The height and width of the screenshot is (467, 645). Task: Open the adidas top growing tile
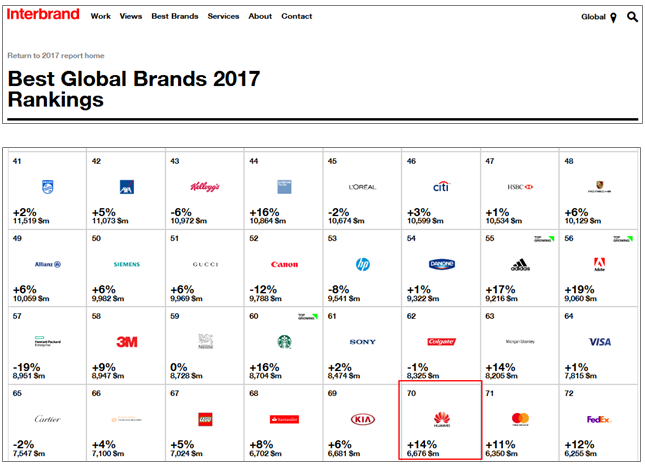pos(519,264)
